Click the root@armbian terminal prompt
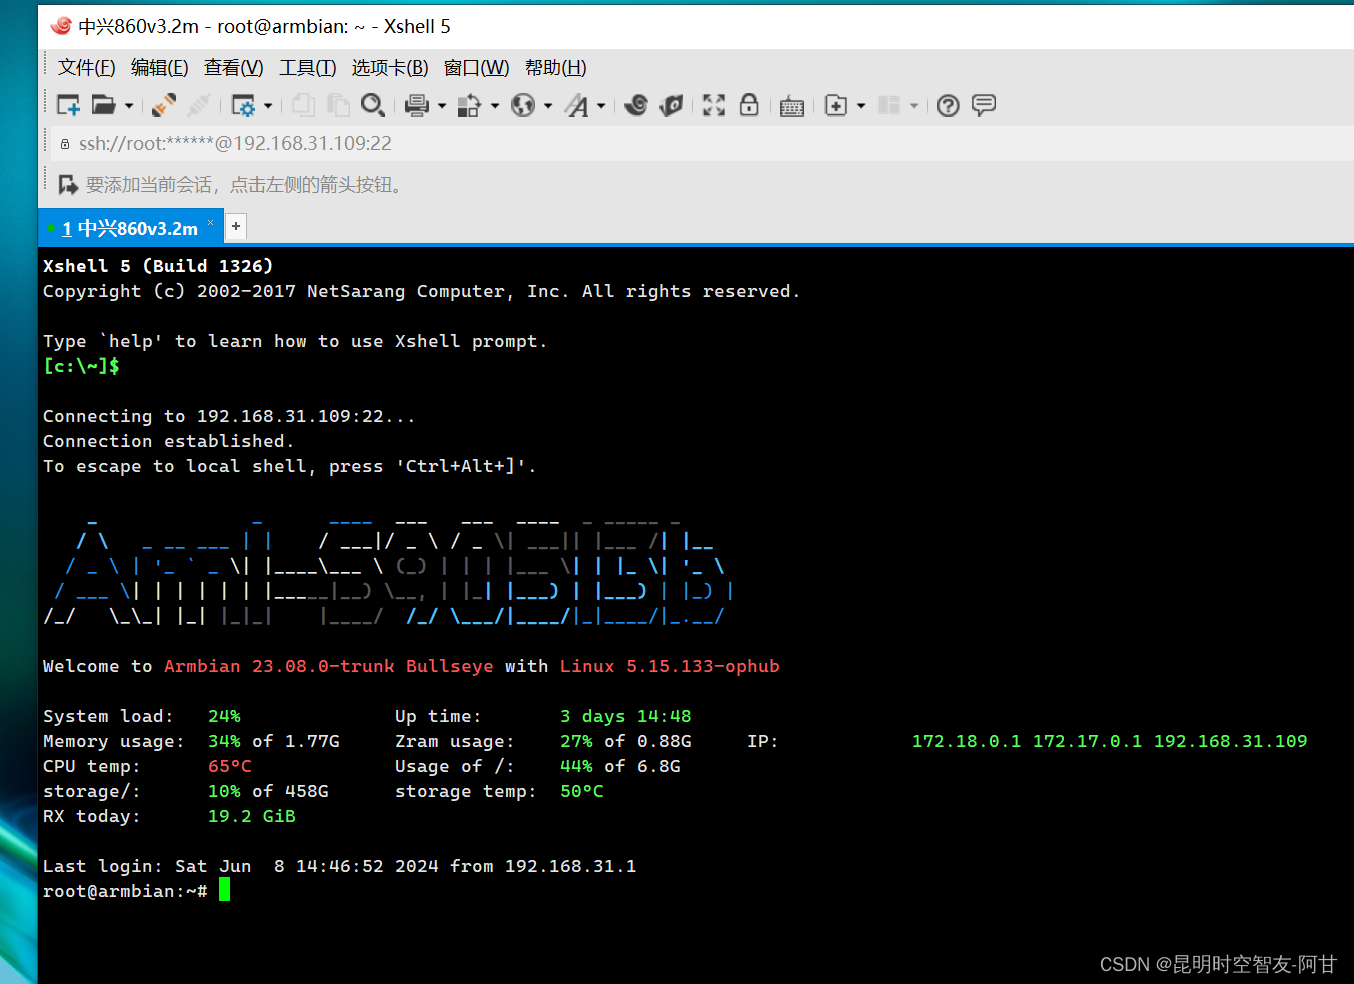This screenshot has width=1354, height=984. (125, 891)
